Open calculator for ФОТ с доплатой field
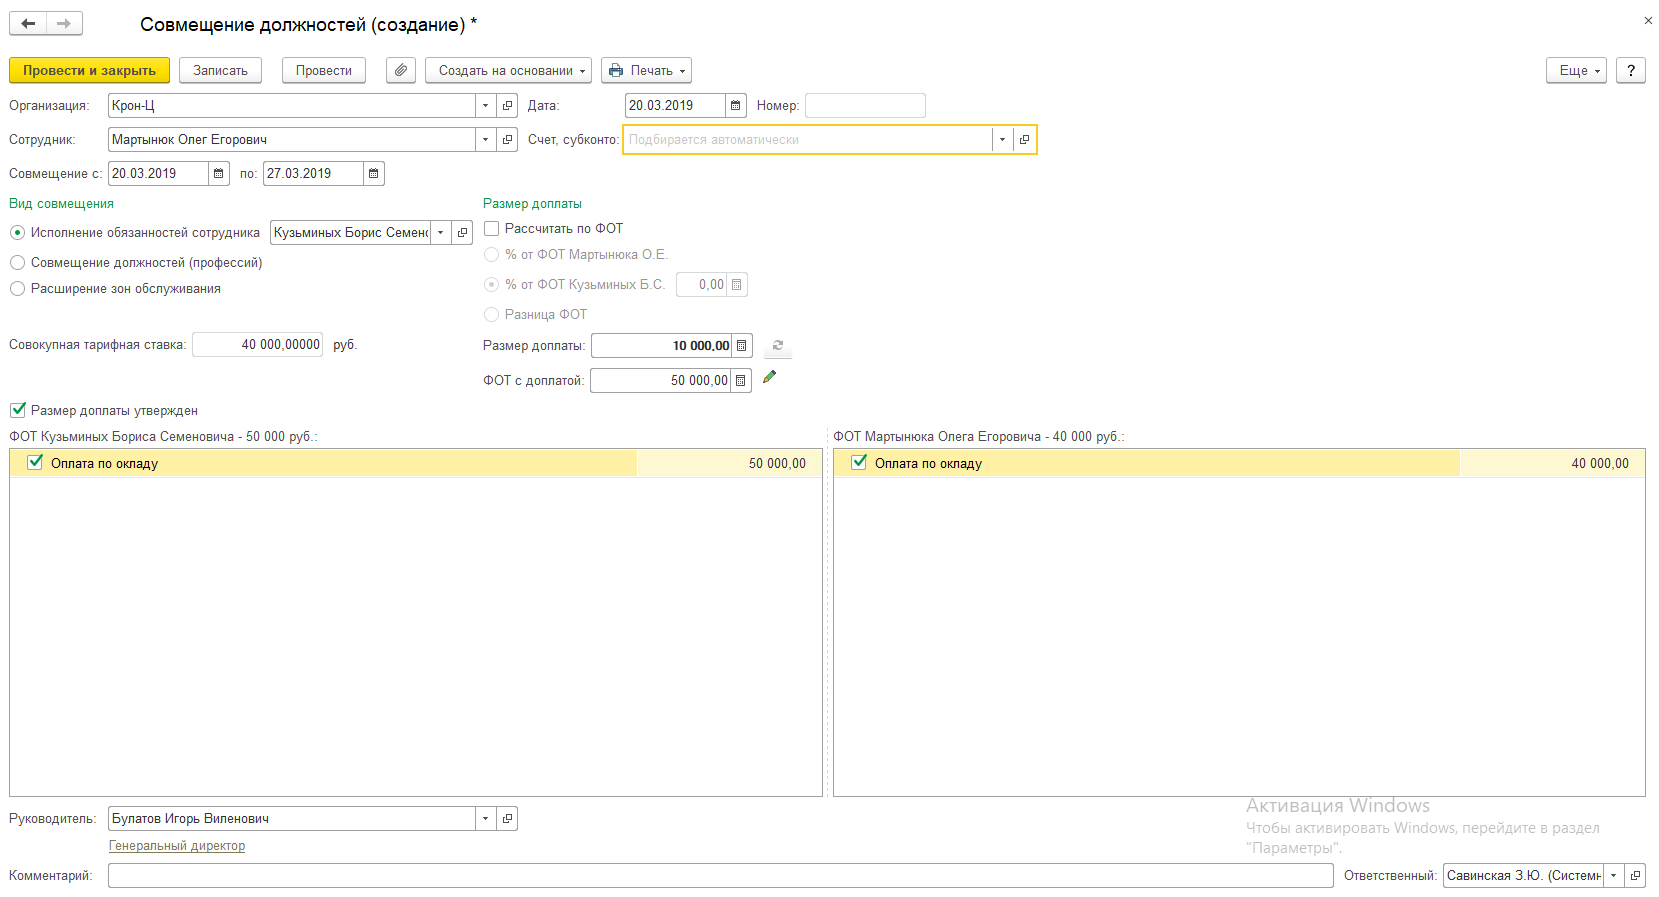The height and width of the screenshot is (897, 1659). pos(741,381)
